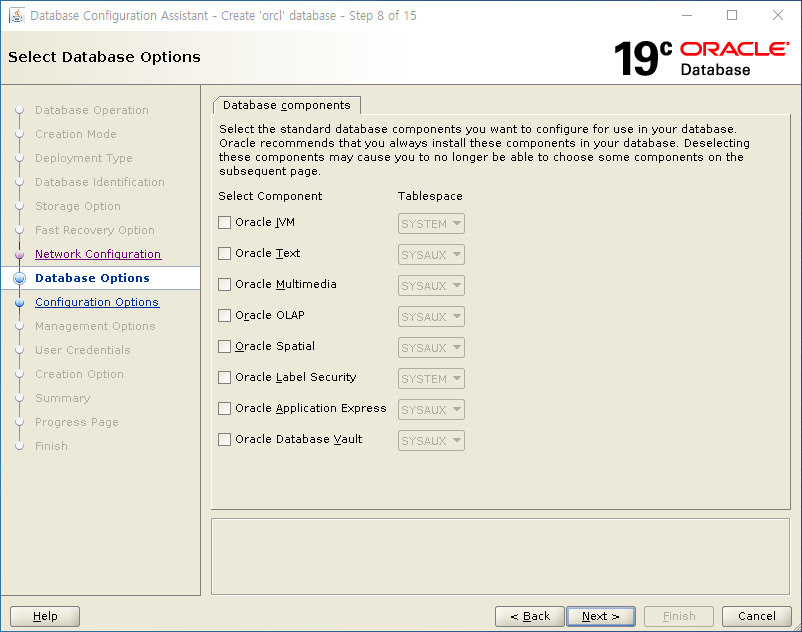Click the Storage Option step
Viewport: 802px width, 632px height.
[78, 207]
